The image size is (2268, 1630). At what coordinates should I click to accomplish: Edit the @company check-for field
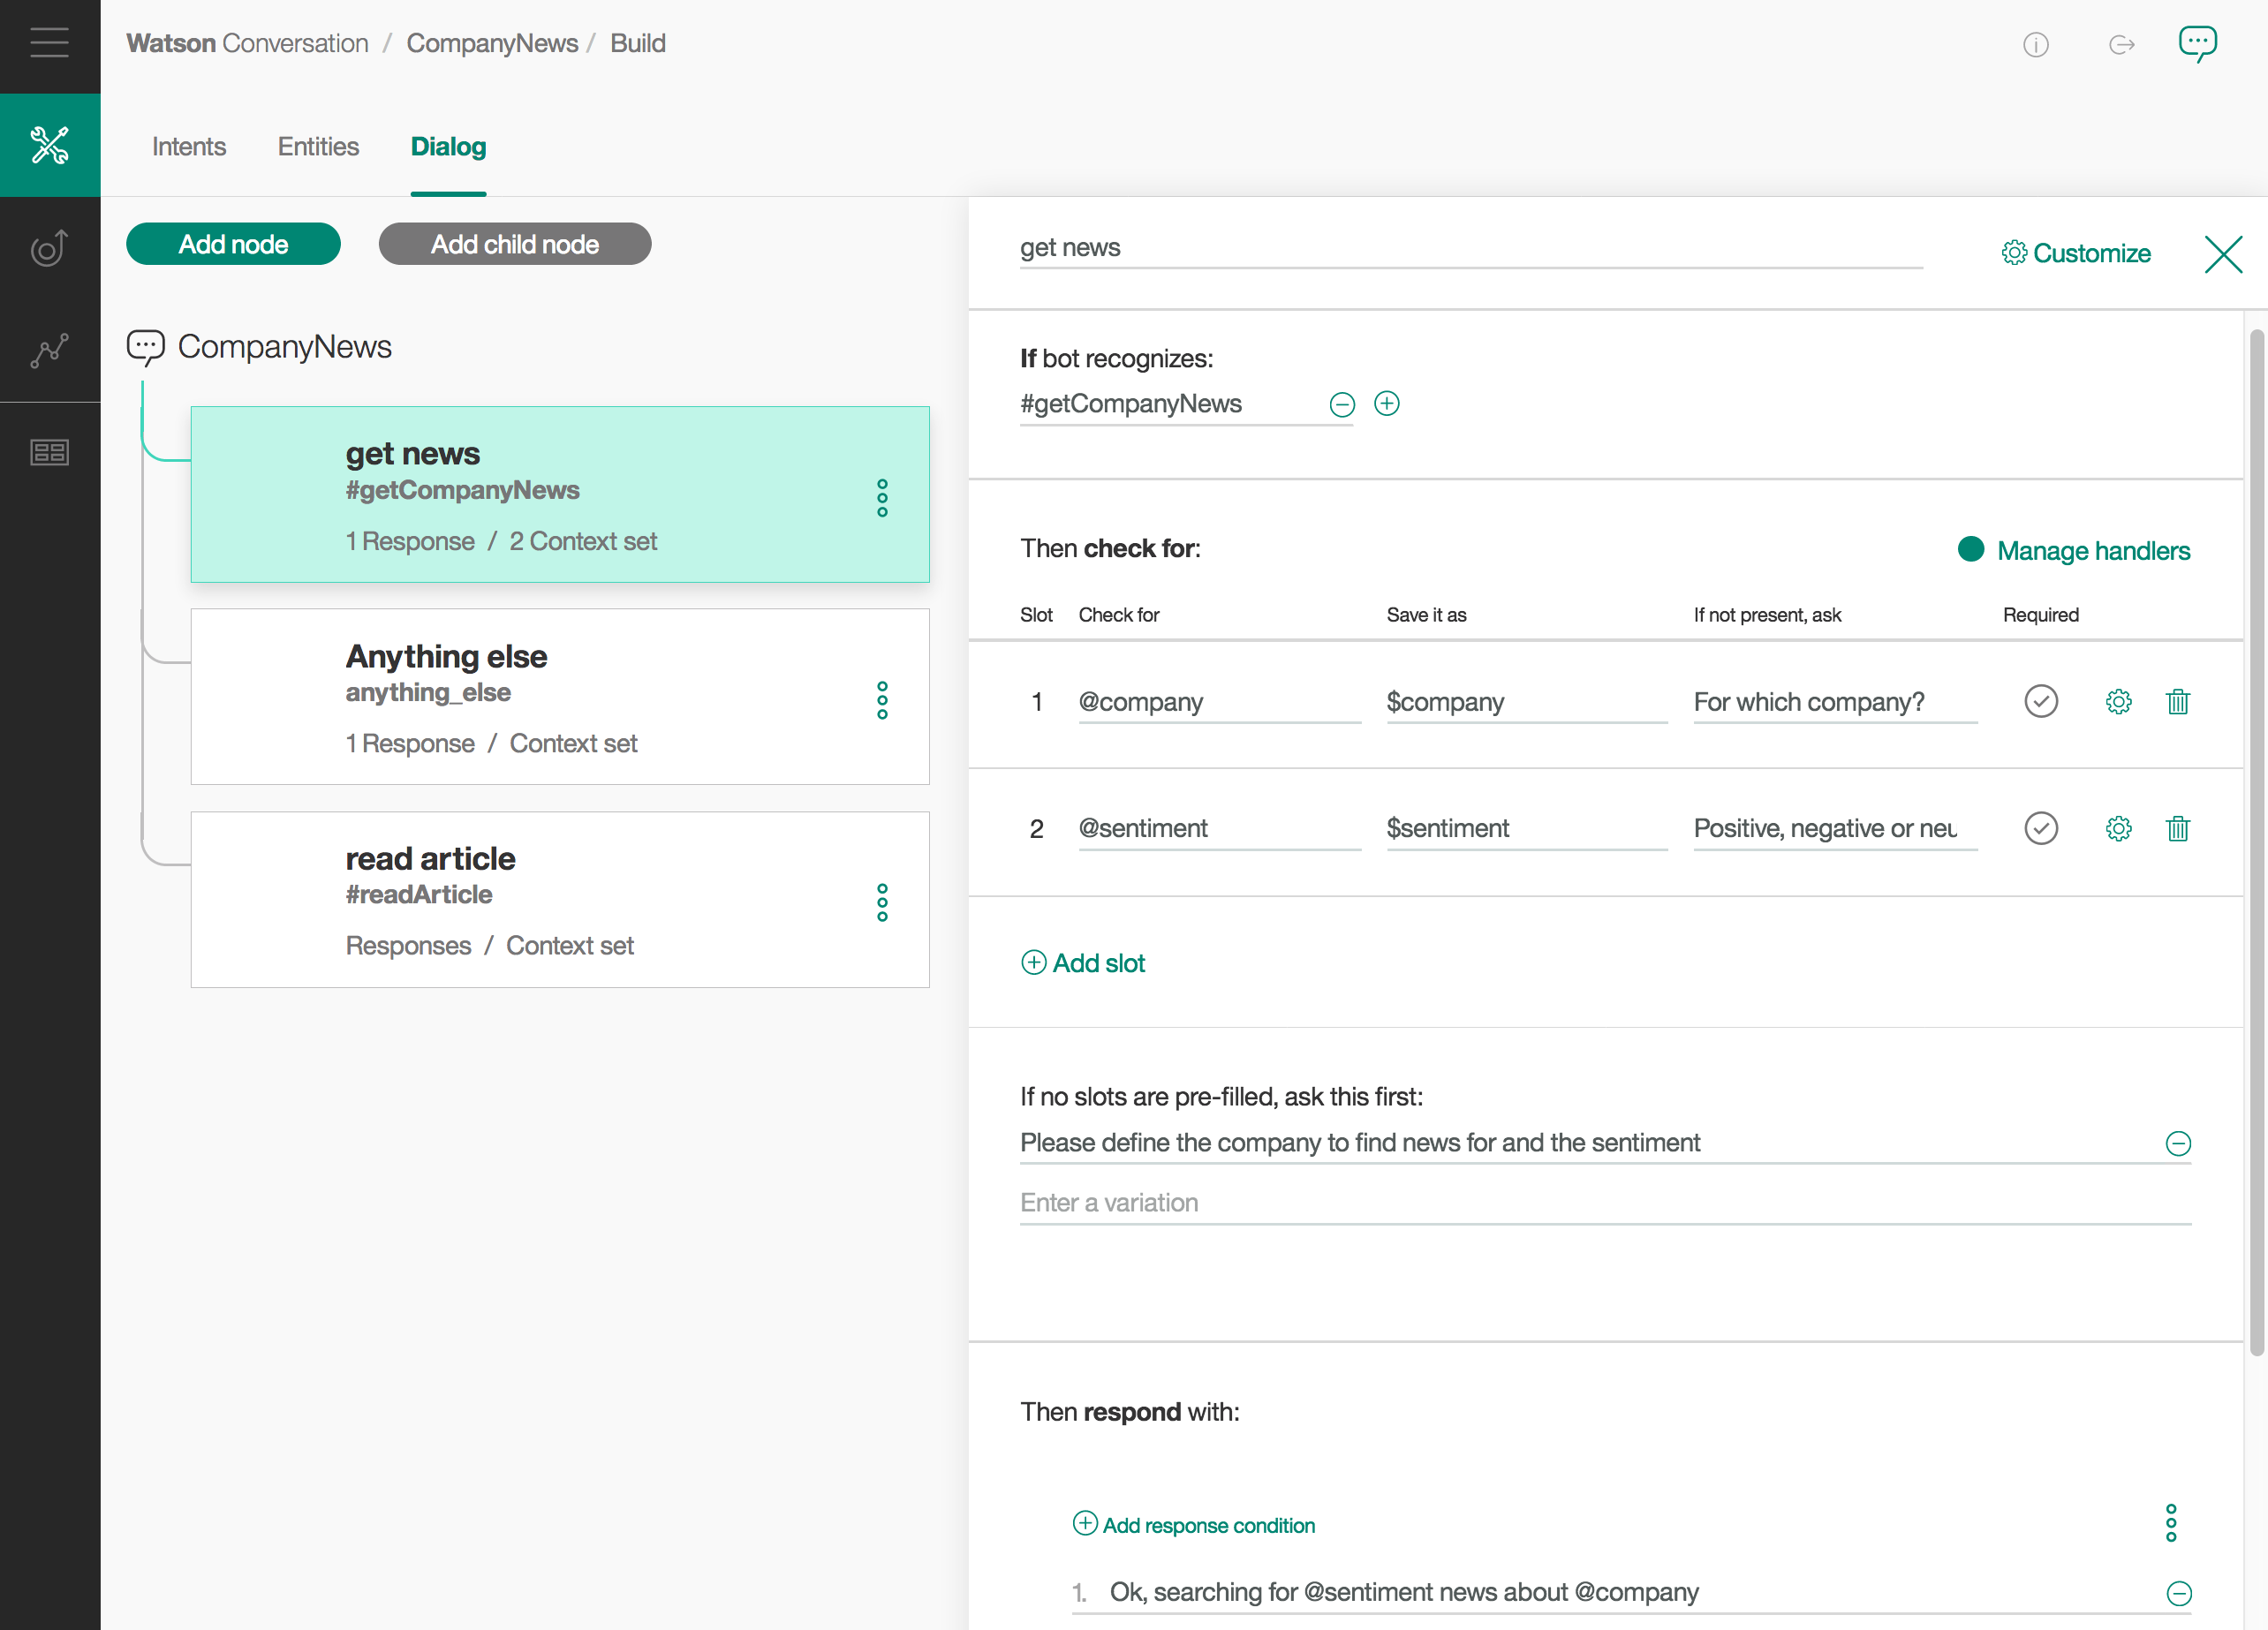click(1220, 702)
